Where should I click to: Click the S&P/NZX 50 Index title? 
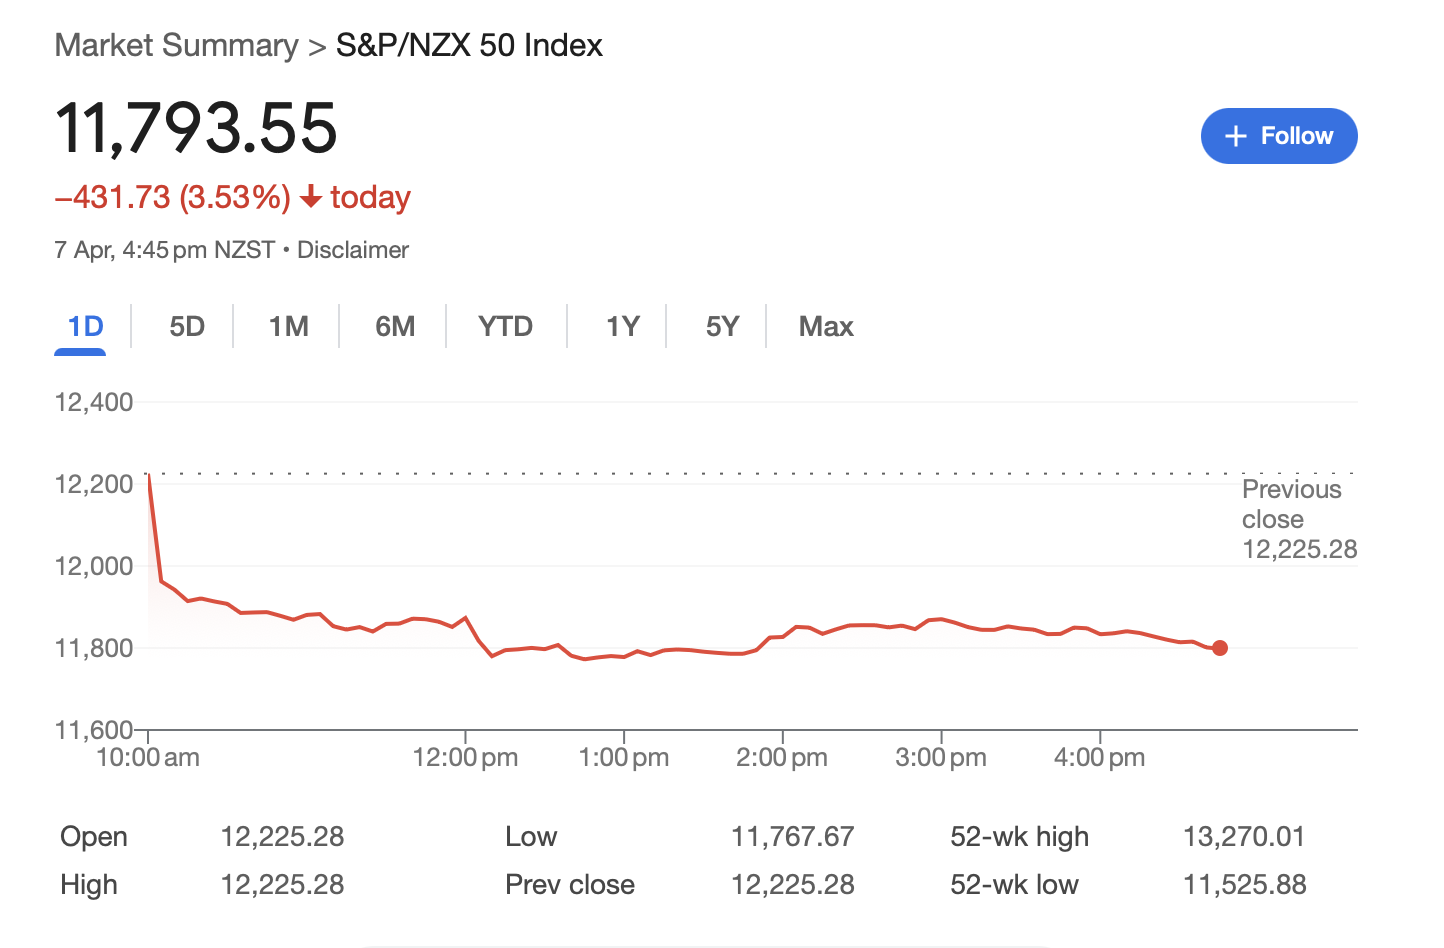point(469,46)
